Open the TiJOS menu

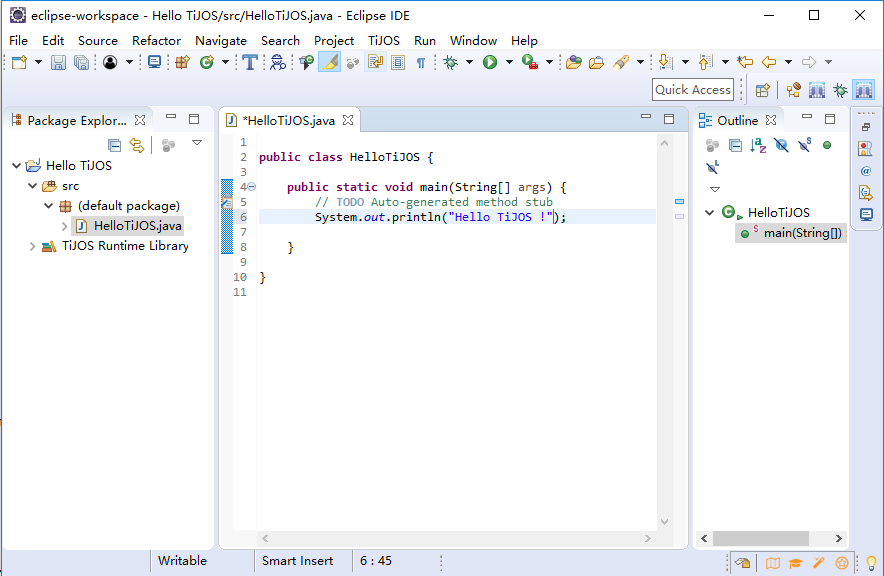384,41
